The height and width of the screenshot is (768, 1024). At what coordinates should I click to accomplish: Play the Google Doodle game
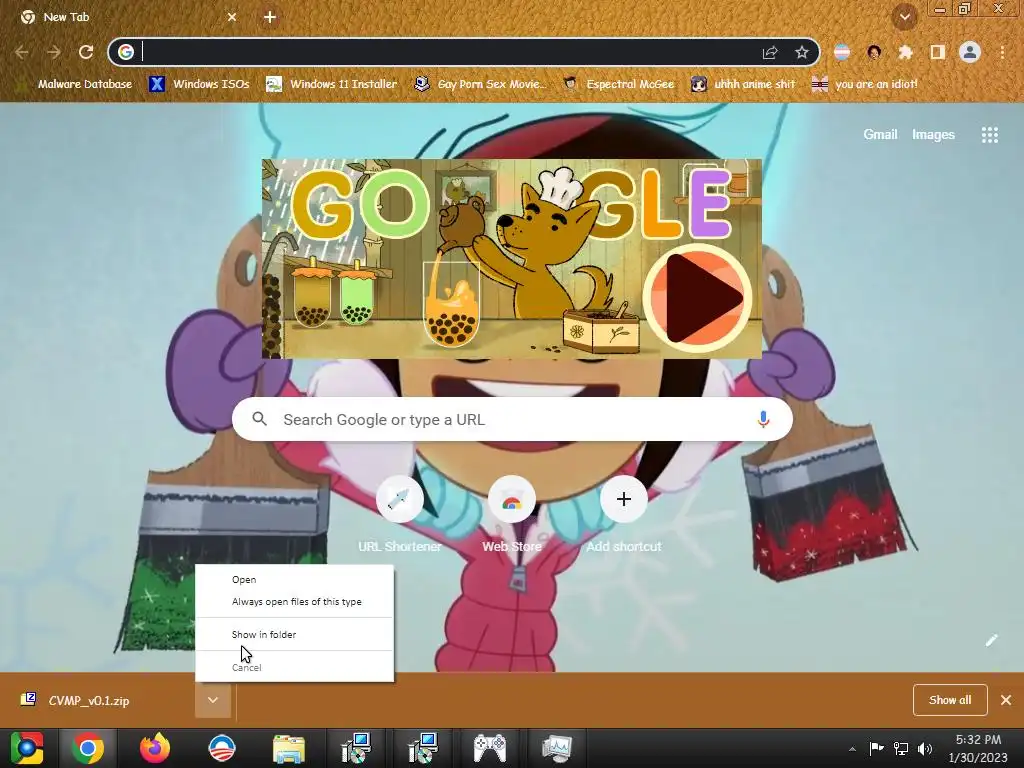point(697,297)
